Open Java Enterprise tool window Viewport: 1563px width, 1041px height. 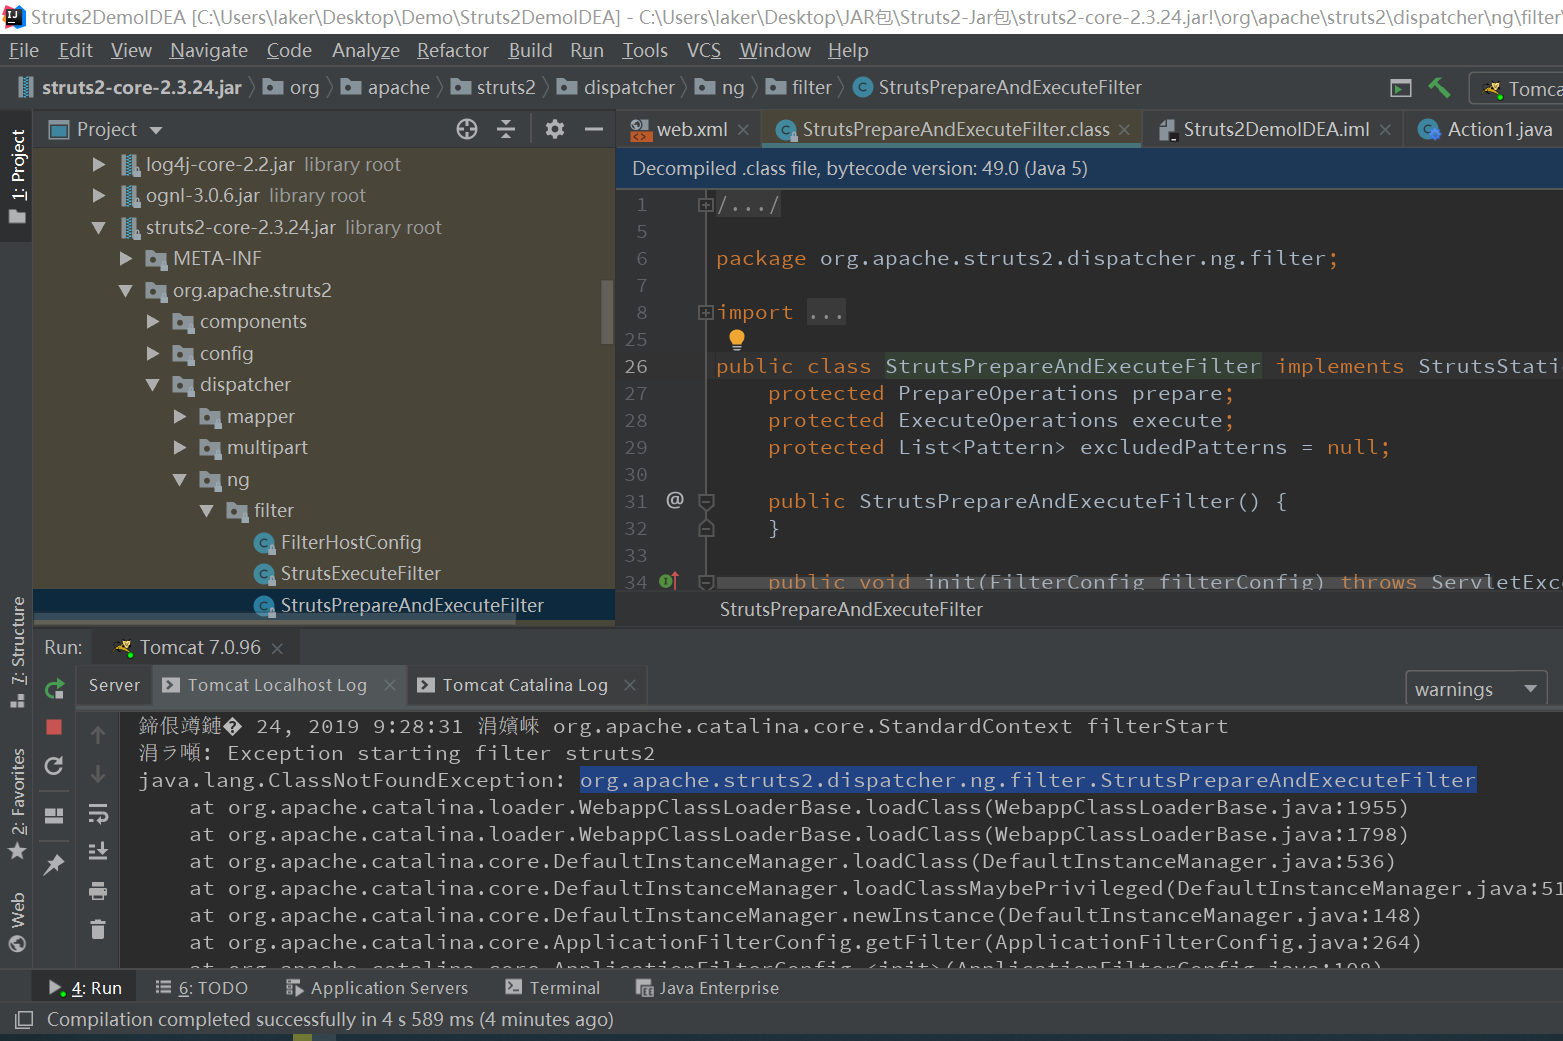click(707, 988)
